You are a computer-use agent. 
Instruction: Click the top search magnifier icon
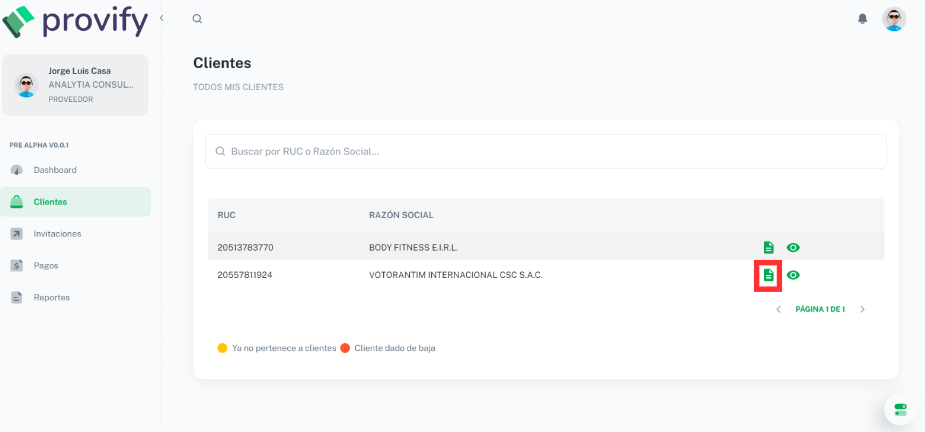coord(198,19)
